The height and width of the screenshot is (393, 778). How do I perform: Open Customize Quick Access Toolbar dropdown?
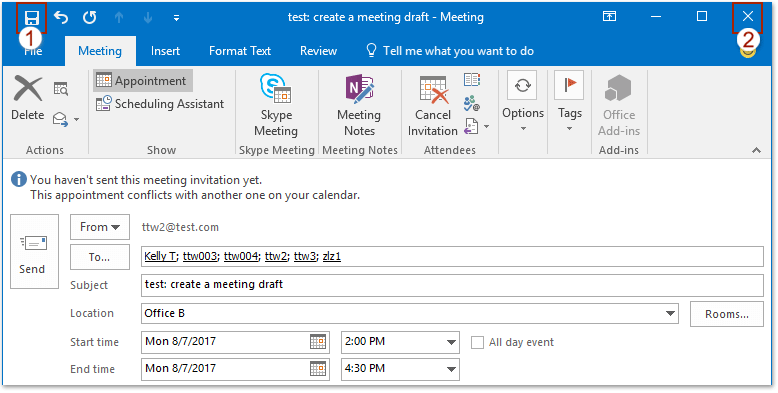pos(177,18)
